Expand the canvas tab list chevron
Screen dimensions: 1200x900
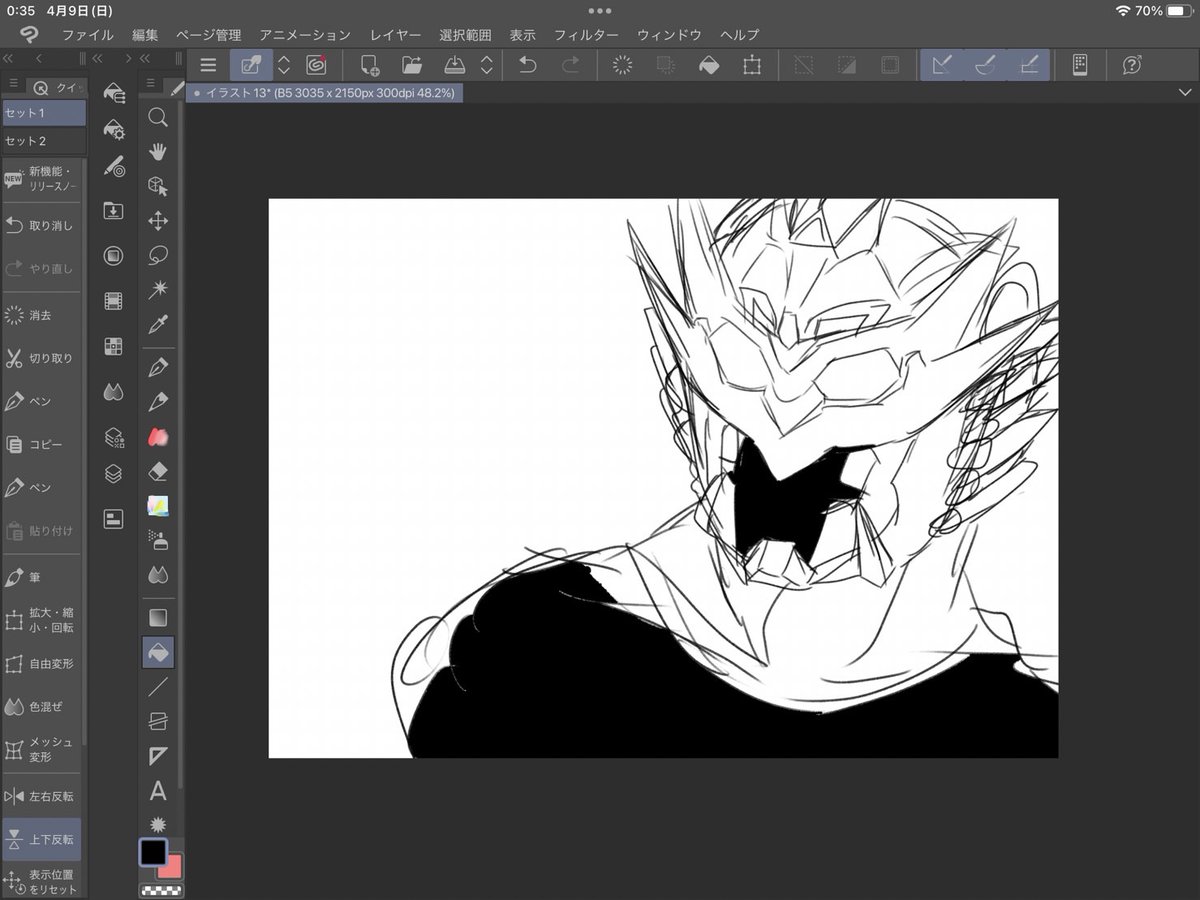[x=1185, y=92]
